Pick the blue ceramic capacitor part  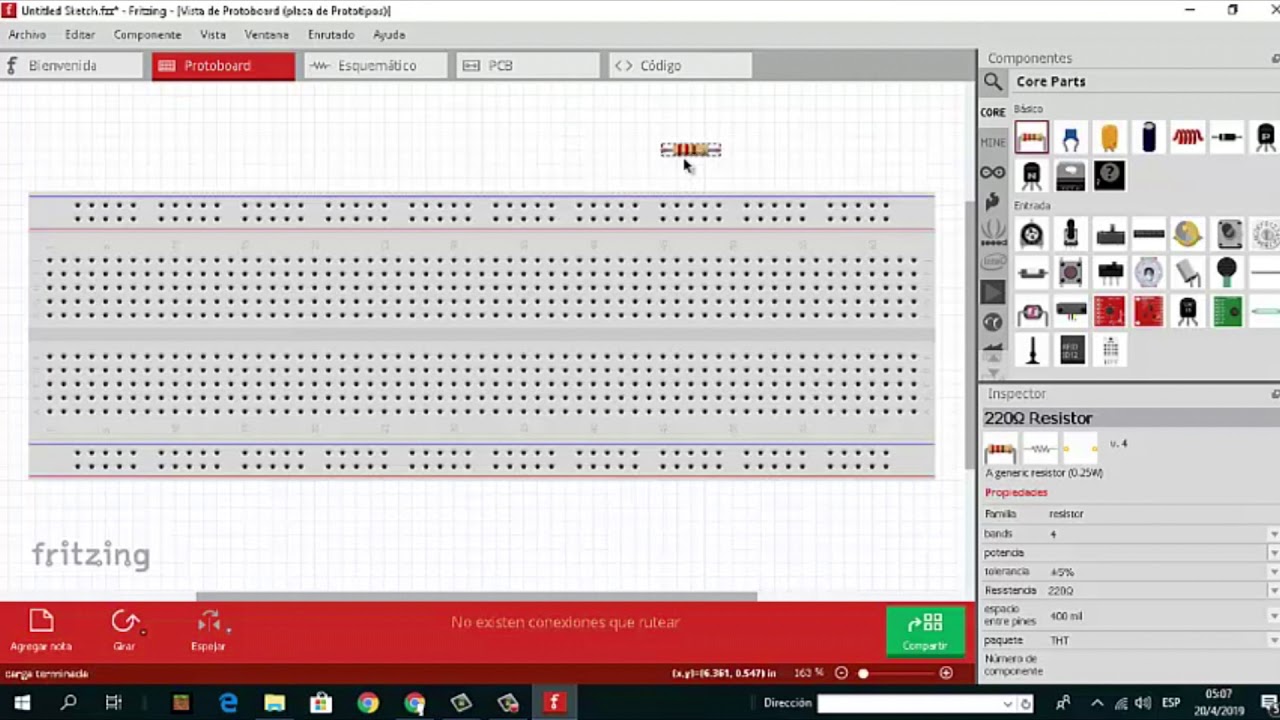1070,137
